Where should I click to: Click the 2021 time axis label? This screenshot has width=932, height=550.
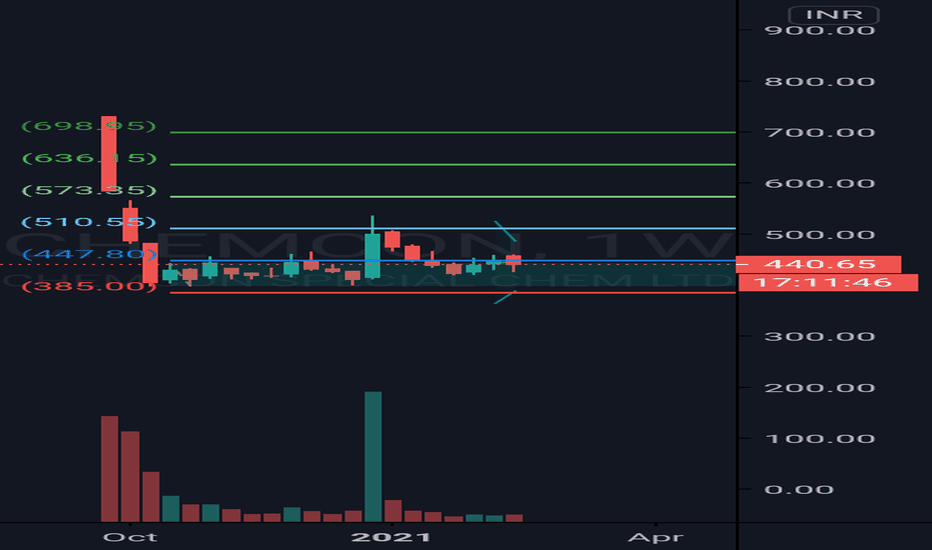point(391,538)
